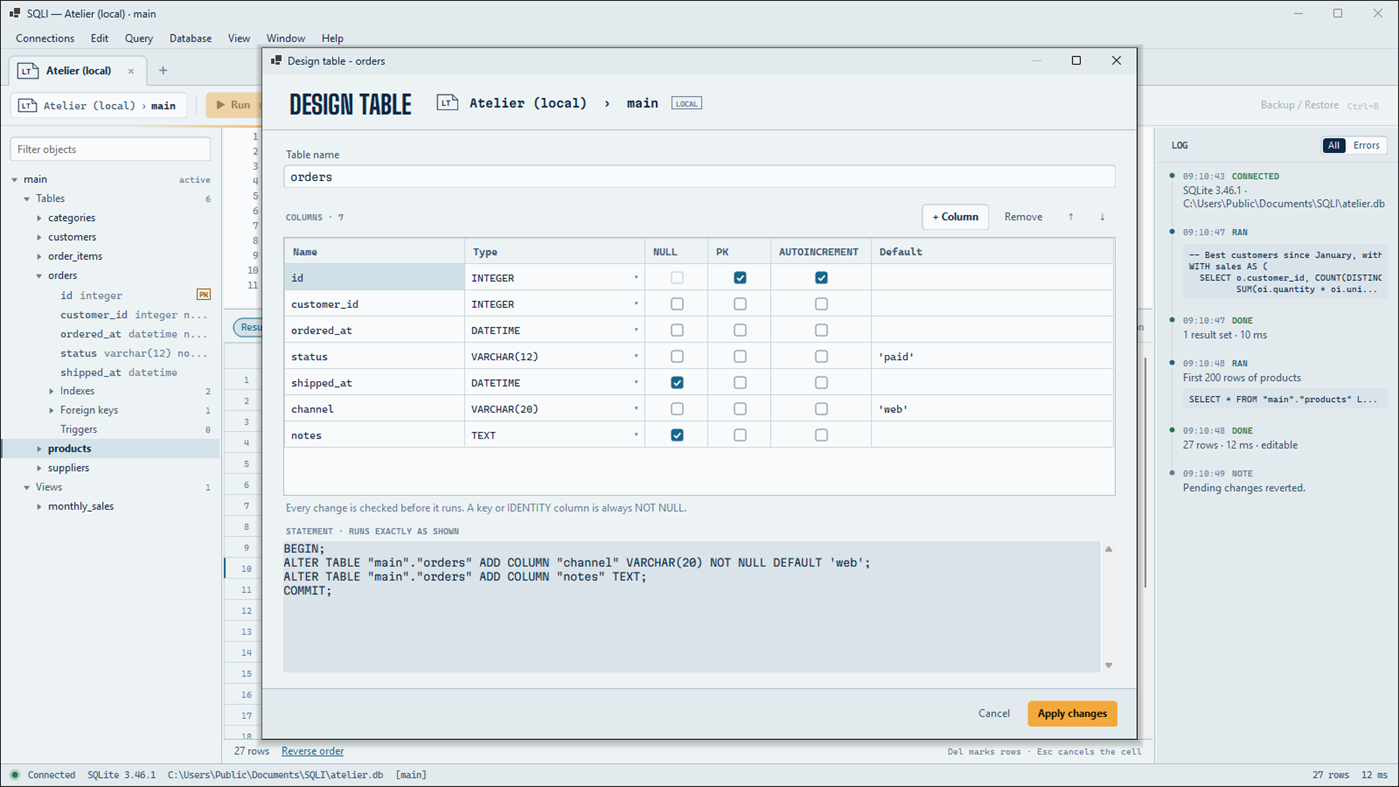Select the ordered_at column name cell
The height and width of the screenshot is (787, 1399).
pos(374,330)
